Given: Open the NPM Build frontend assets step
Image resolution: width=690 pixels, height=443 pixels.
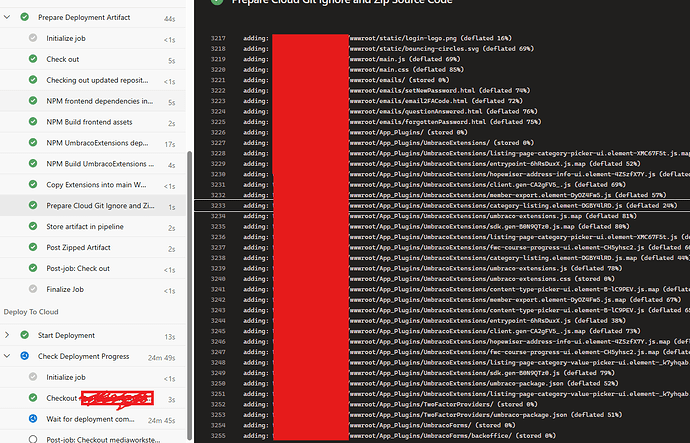Looking at the screenshot, I should tap(92, 122).
